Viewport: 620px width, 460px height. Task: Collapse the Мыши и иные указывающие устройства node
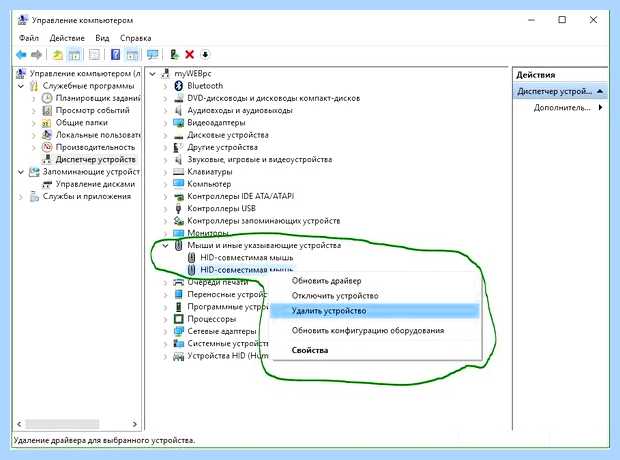166,246
